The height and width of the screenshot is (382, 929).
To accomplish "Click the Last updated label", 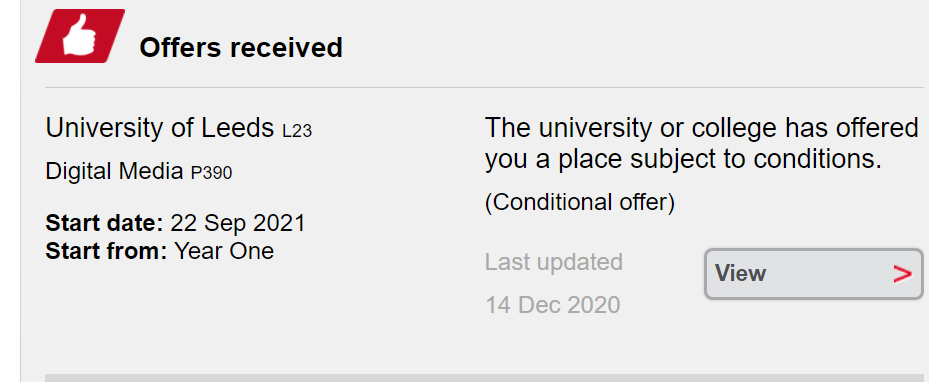I will [x=554, y=262].
